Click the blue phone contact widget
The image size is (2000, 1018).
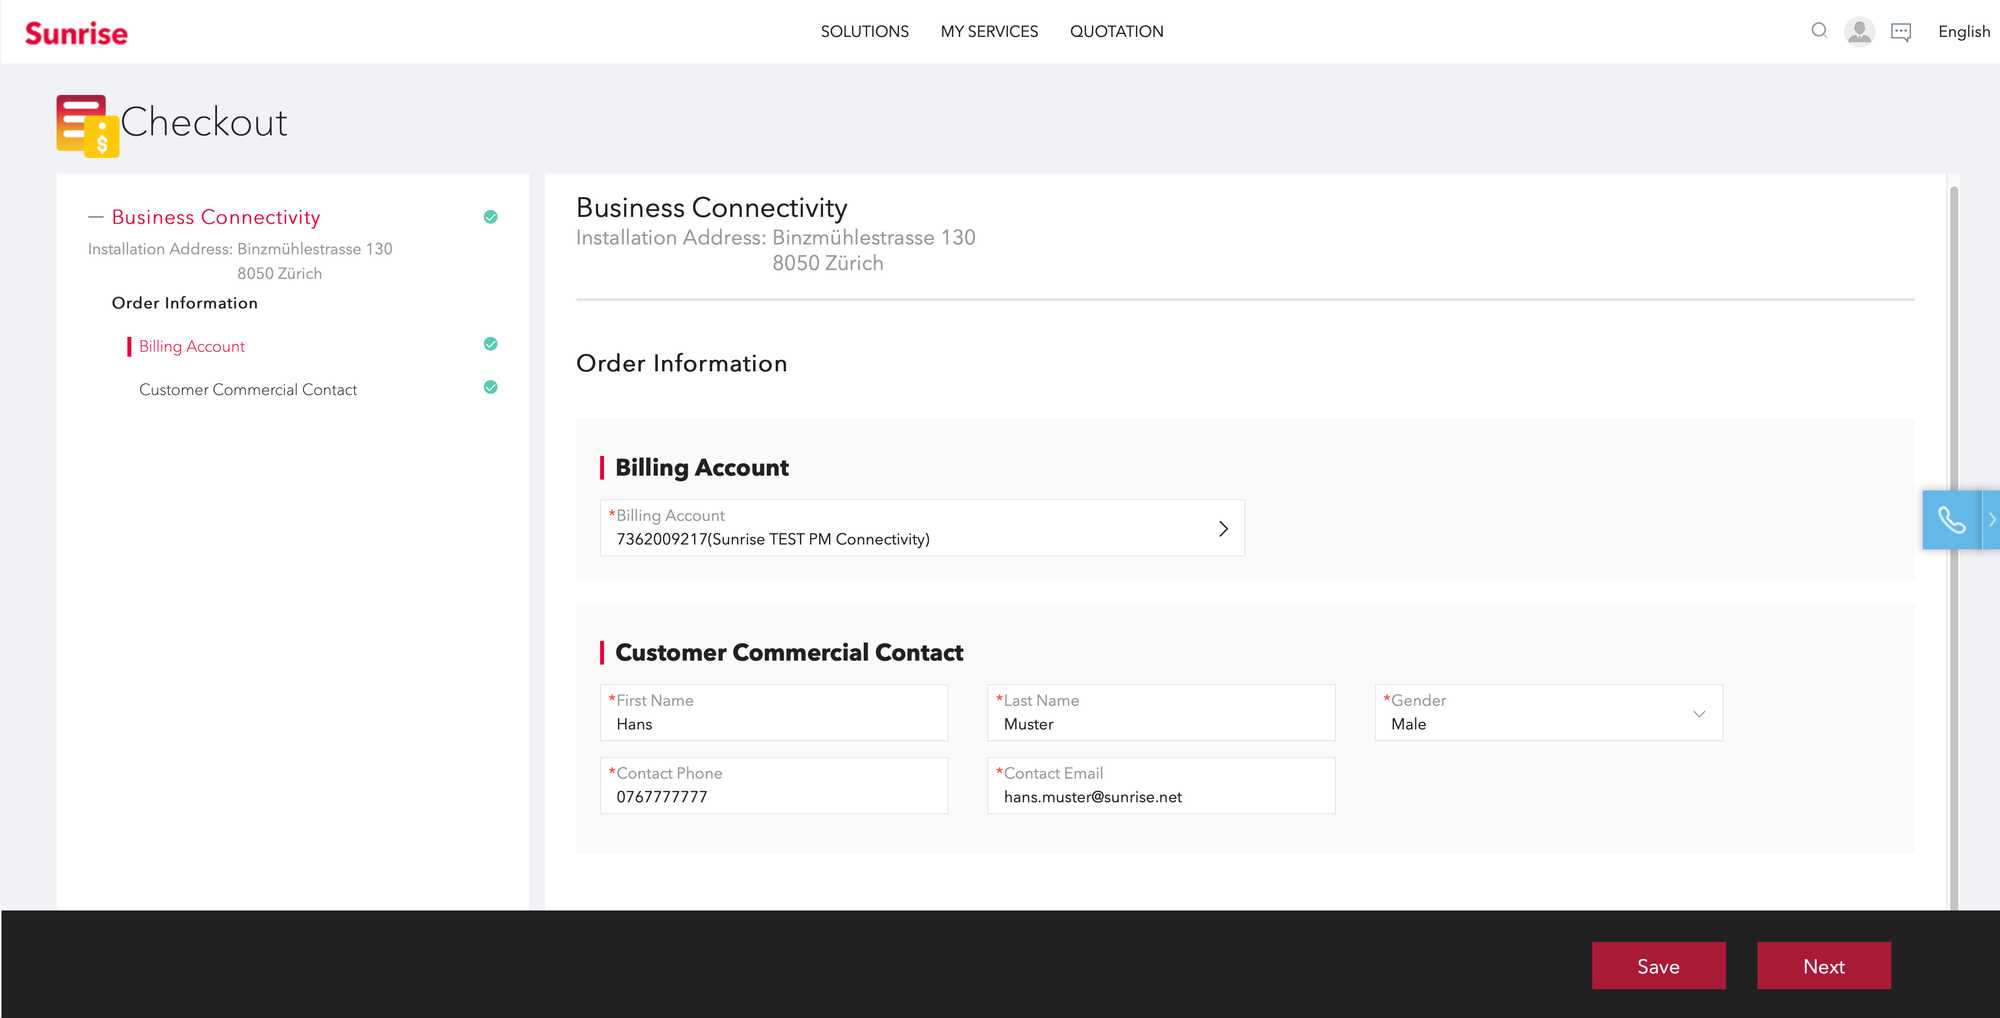1951,520
